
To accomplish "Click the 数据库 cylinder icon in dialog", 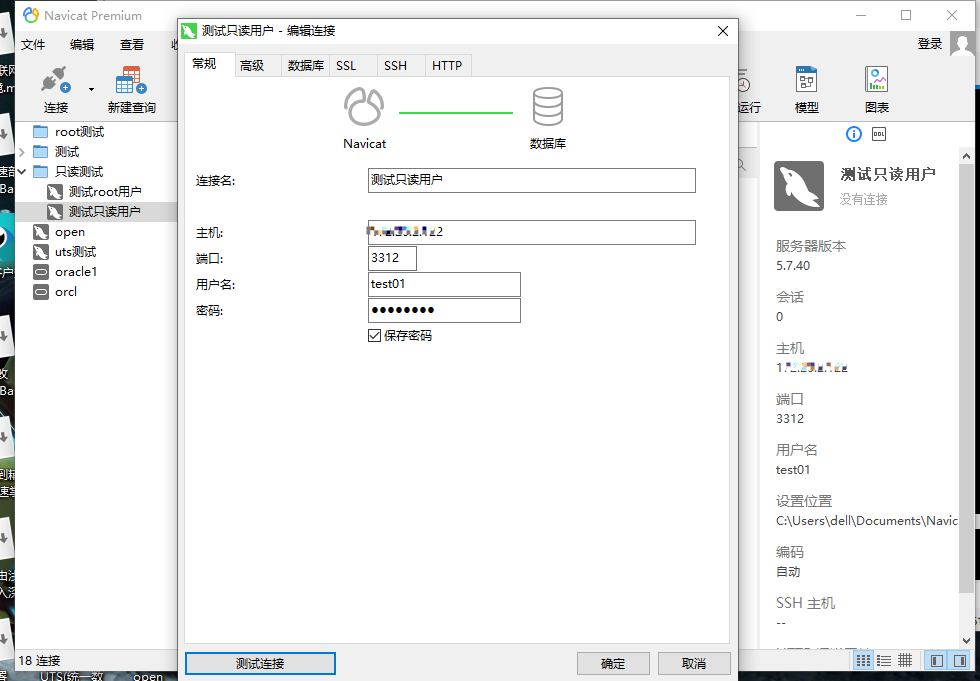I will (x=548, y=106).
